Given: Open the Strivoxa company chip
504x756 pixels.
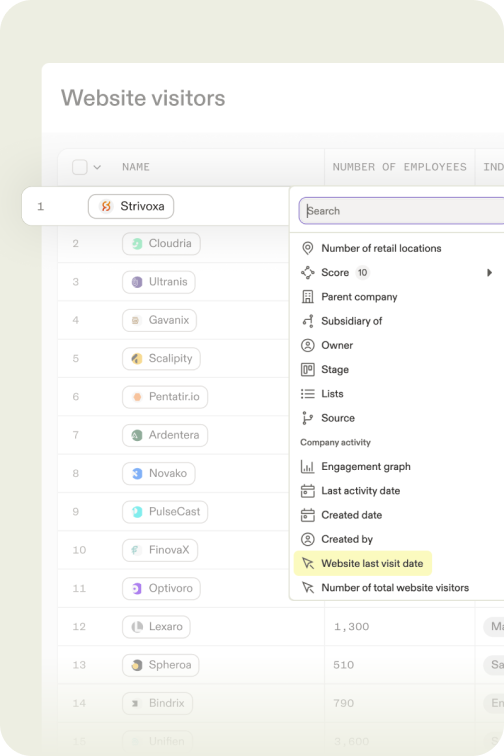Looking at the screenshot, I should pos(131,206).
